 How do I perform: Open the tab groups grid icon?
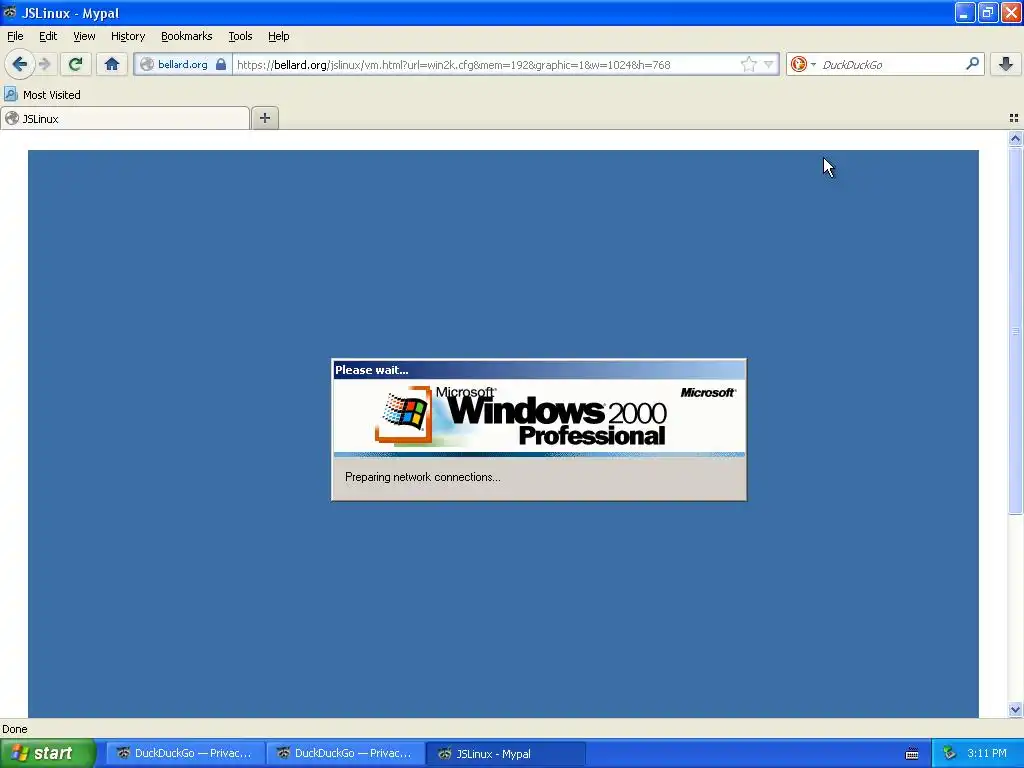pos(1014,118)
